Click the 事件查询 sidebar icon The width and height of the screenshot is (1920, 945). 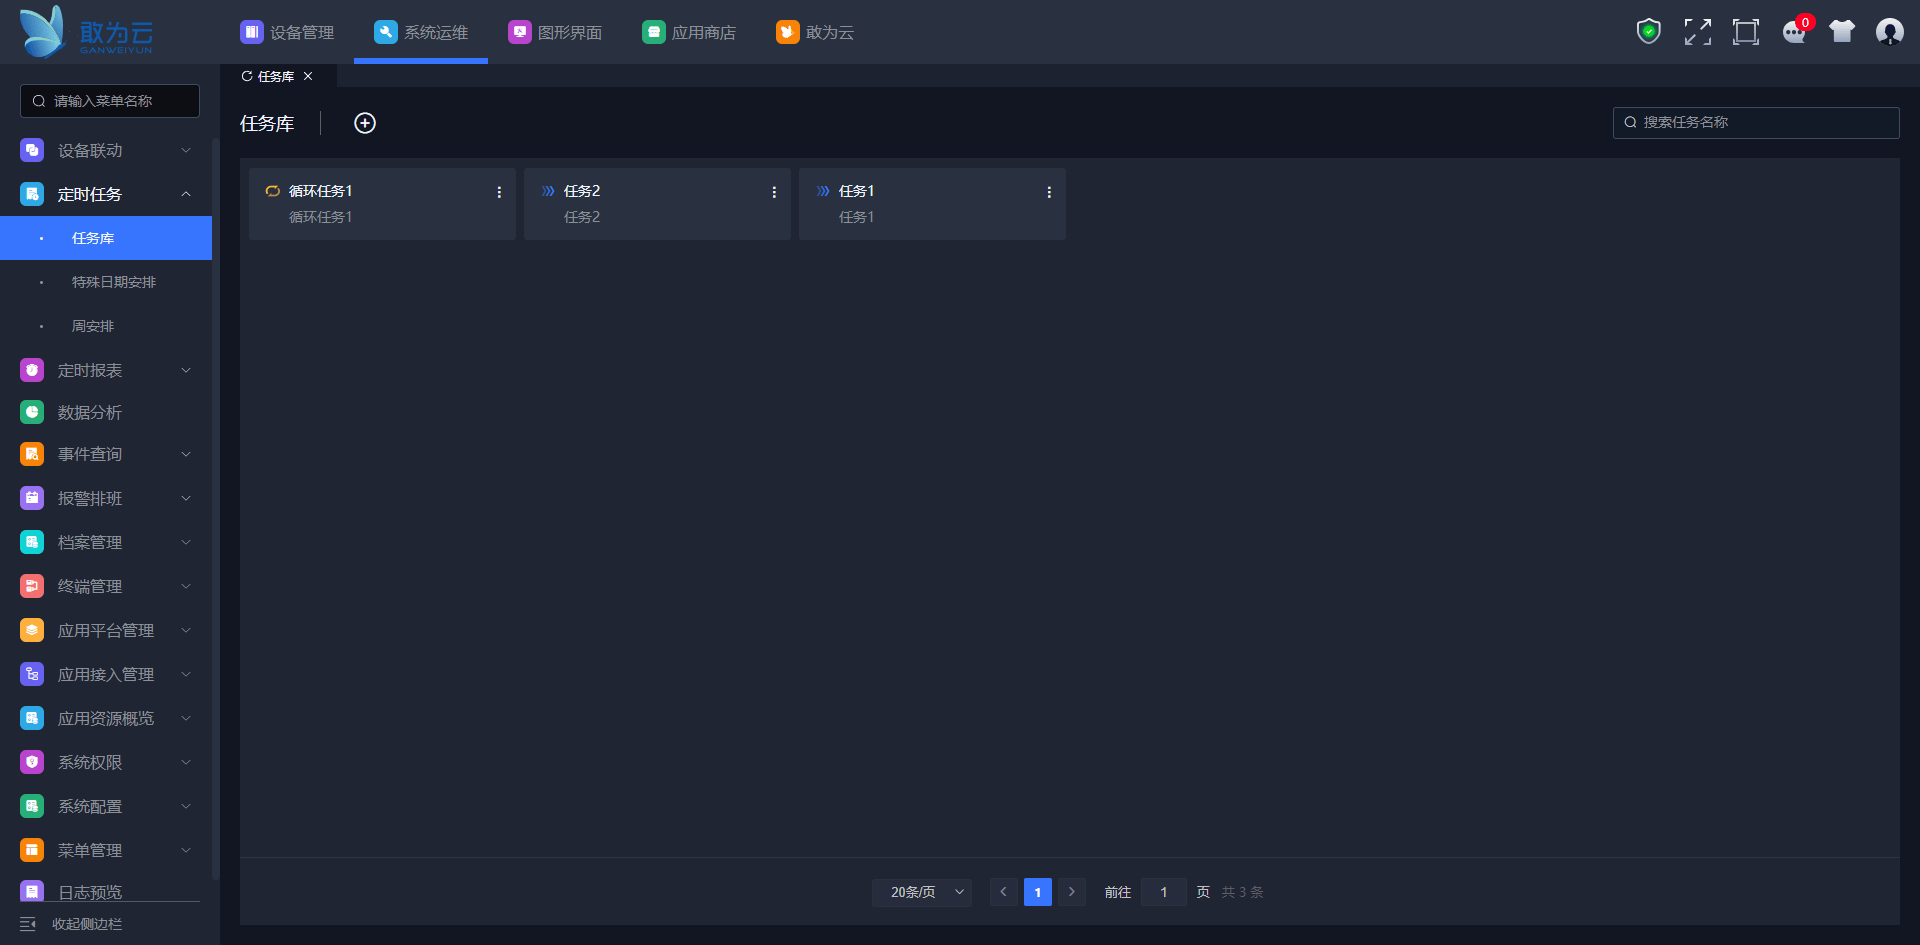click(x=32, y=454)
